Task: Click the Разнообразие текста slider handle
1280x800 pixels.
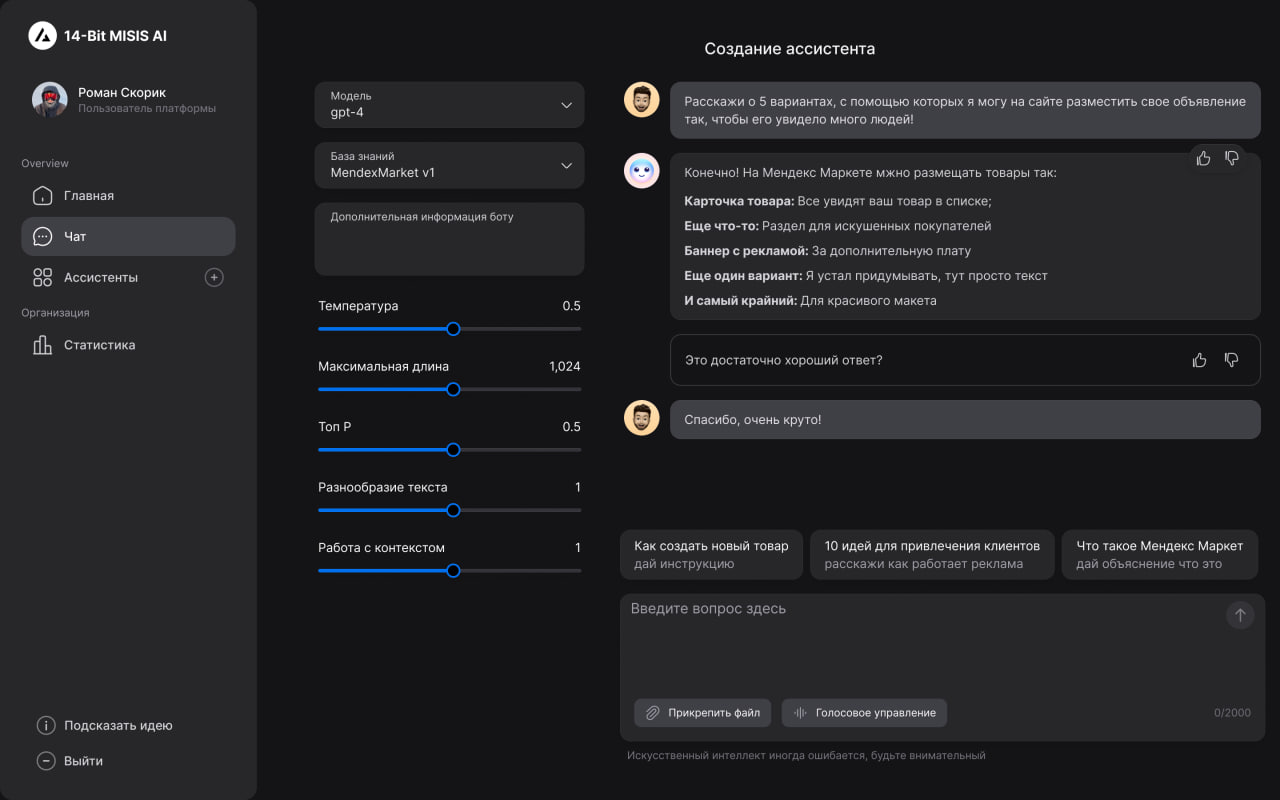Action: (x=453, y=510)
